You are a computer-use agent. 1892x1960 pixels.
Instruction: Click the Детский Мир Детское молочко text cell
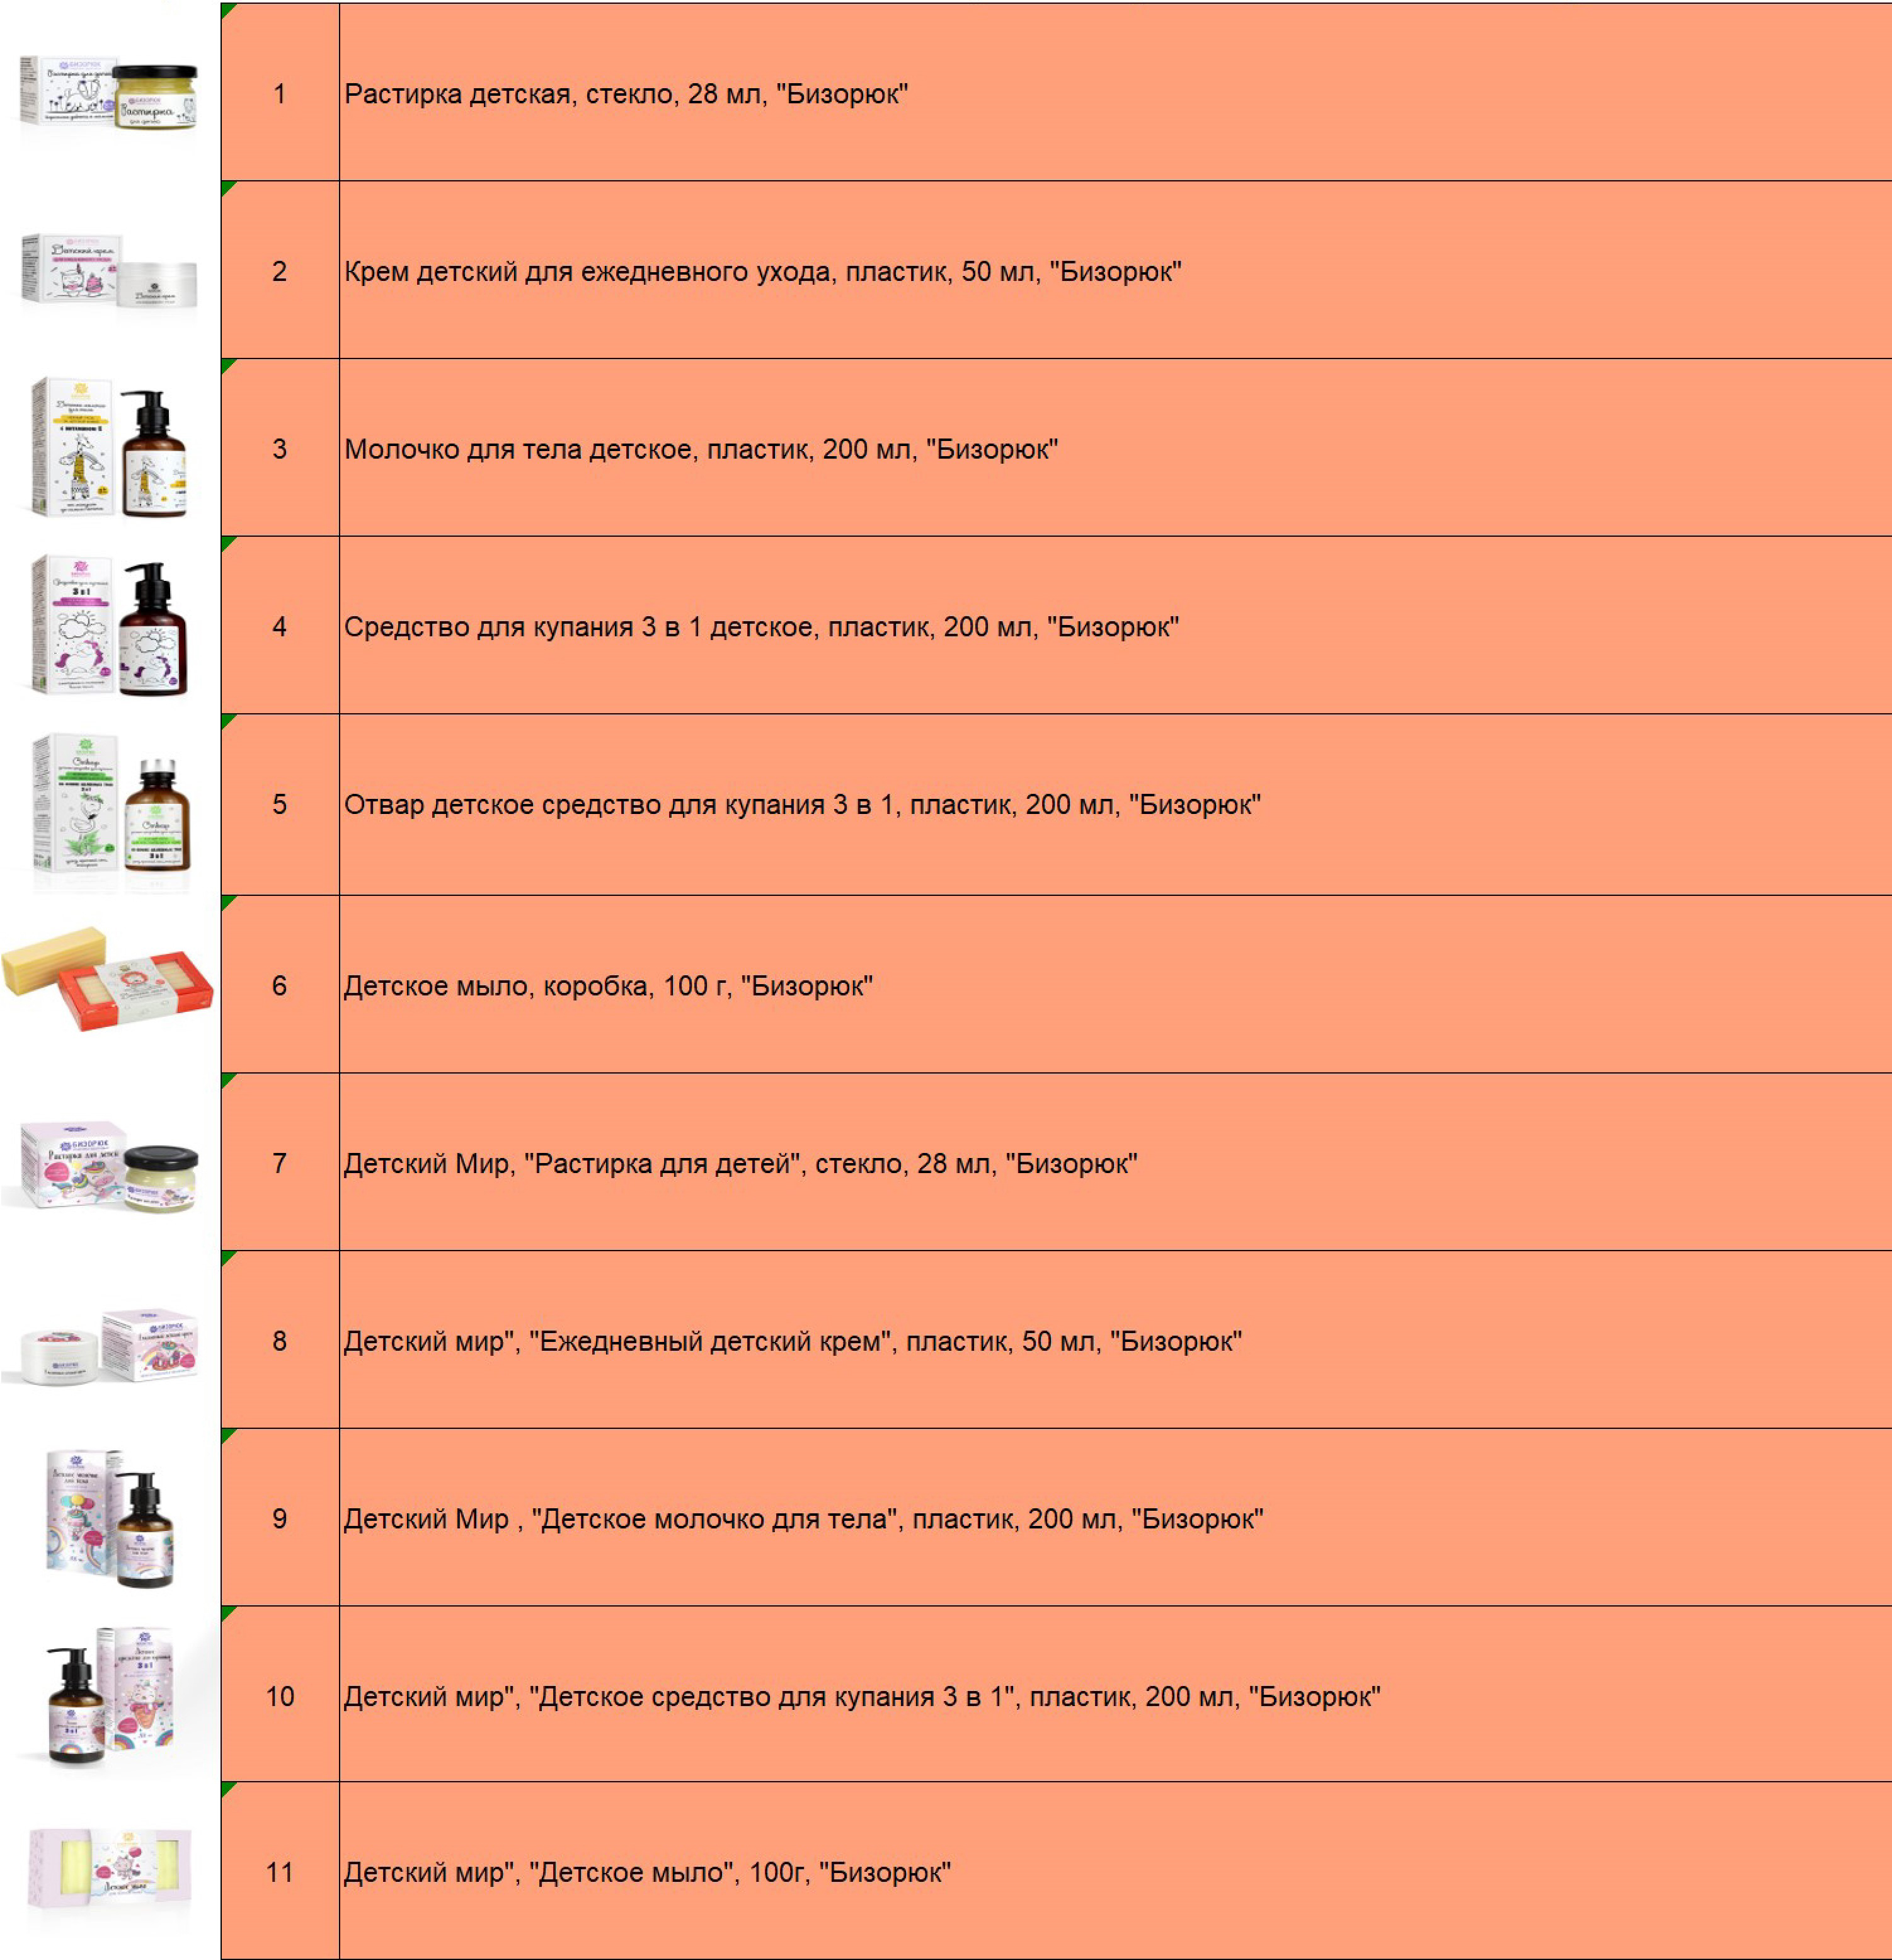[x=1115, y=1517]
